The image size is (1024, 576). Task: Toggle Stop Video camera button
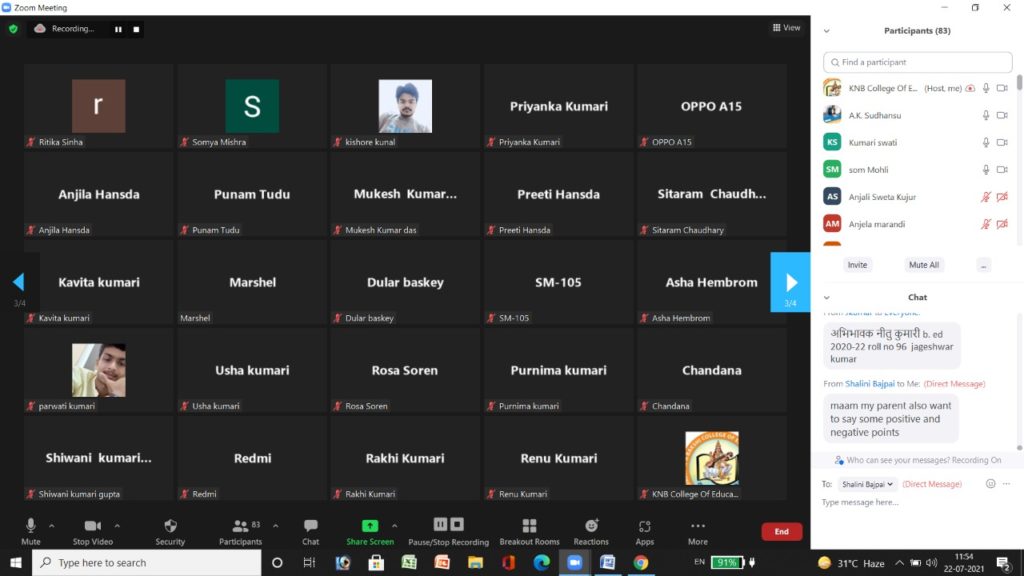[93, 526]
